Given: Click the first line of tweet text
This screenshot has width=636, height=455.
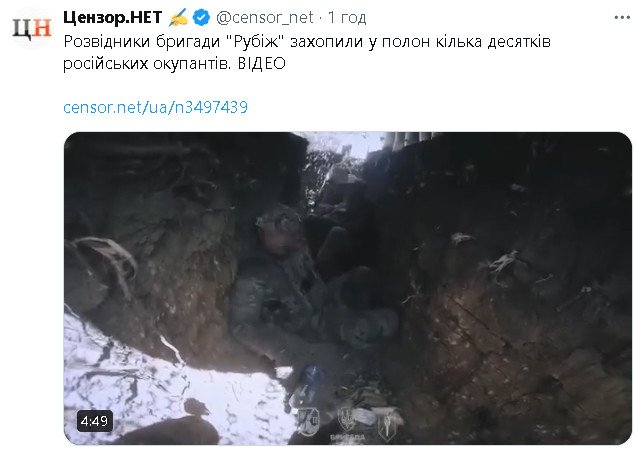Looking at the screenshot, I should coord(307,42).
